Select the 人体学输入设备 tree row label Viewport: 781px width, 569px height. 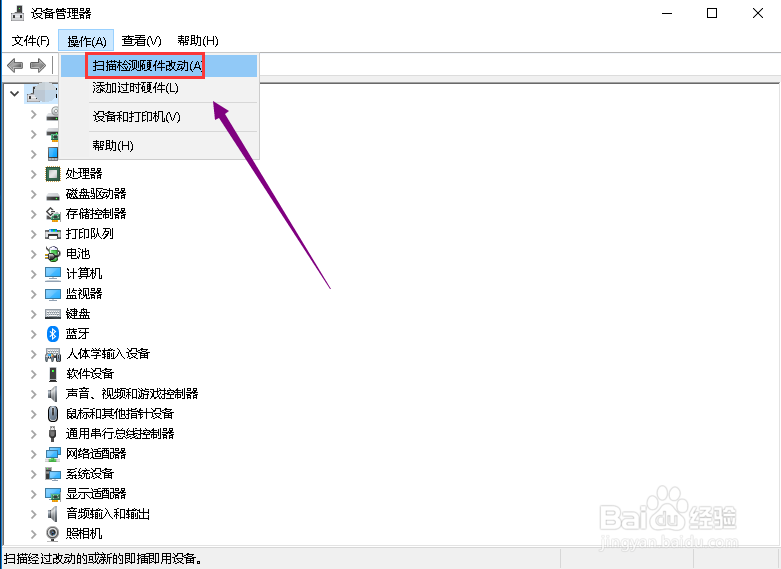click(108, 354)
